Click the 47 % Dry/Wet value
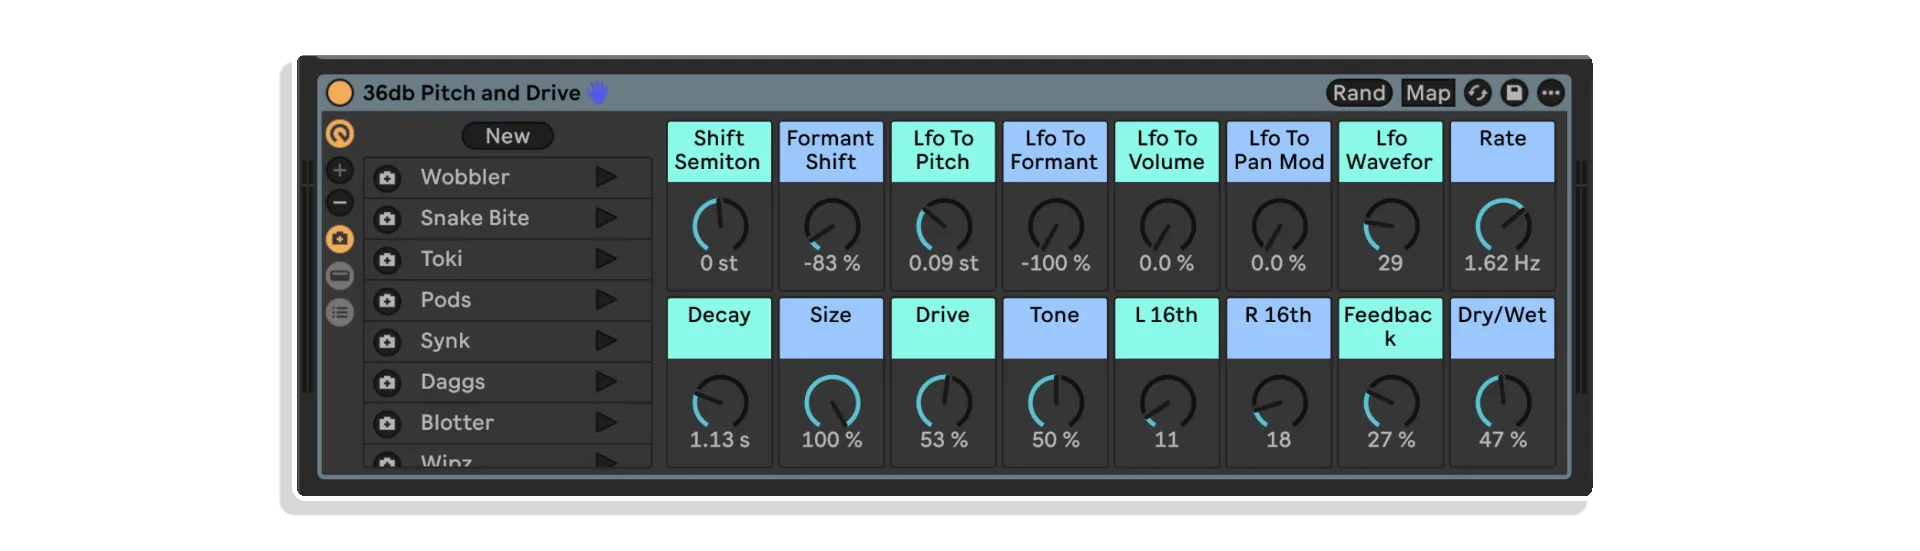Screen dimensions: 1920x551 point(1503,440)
